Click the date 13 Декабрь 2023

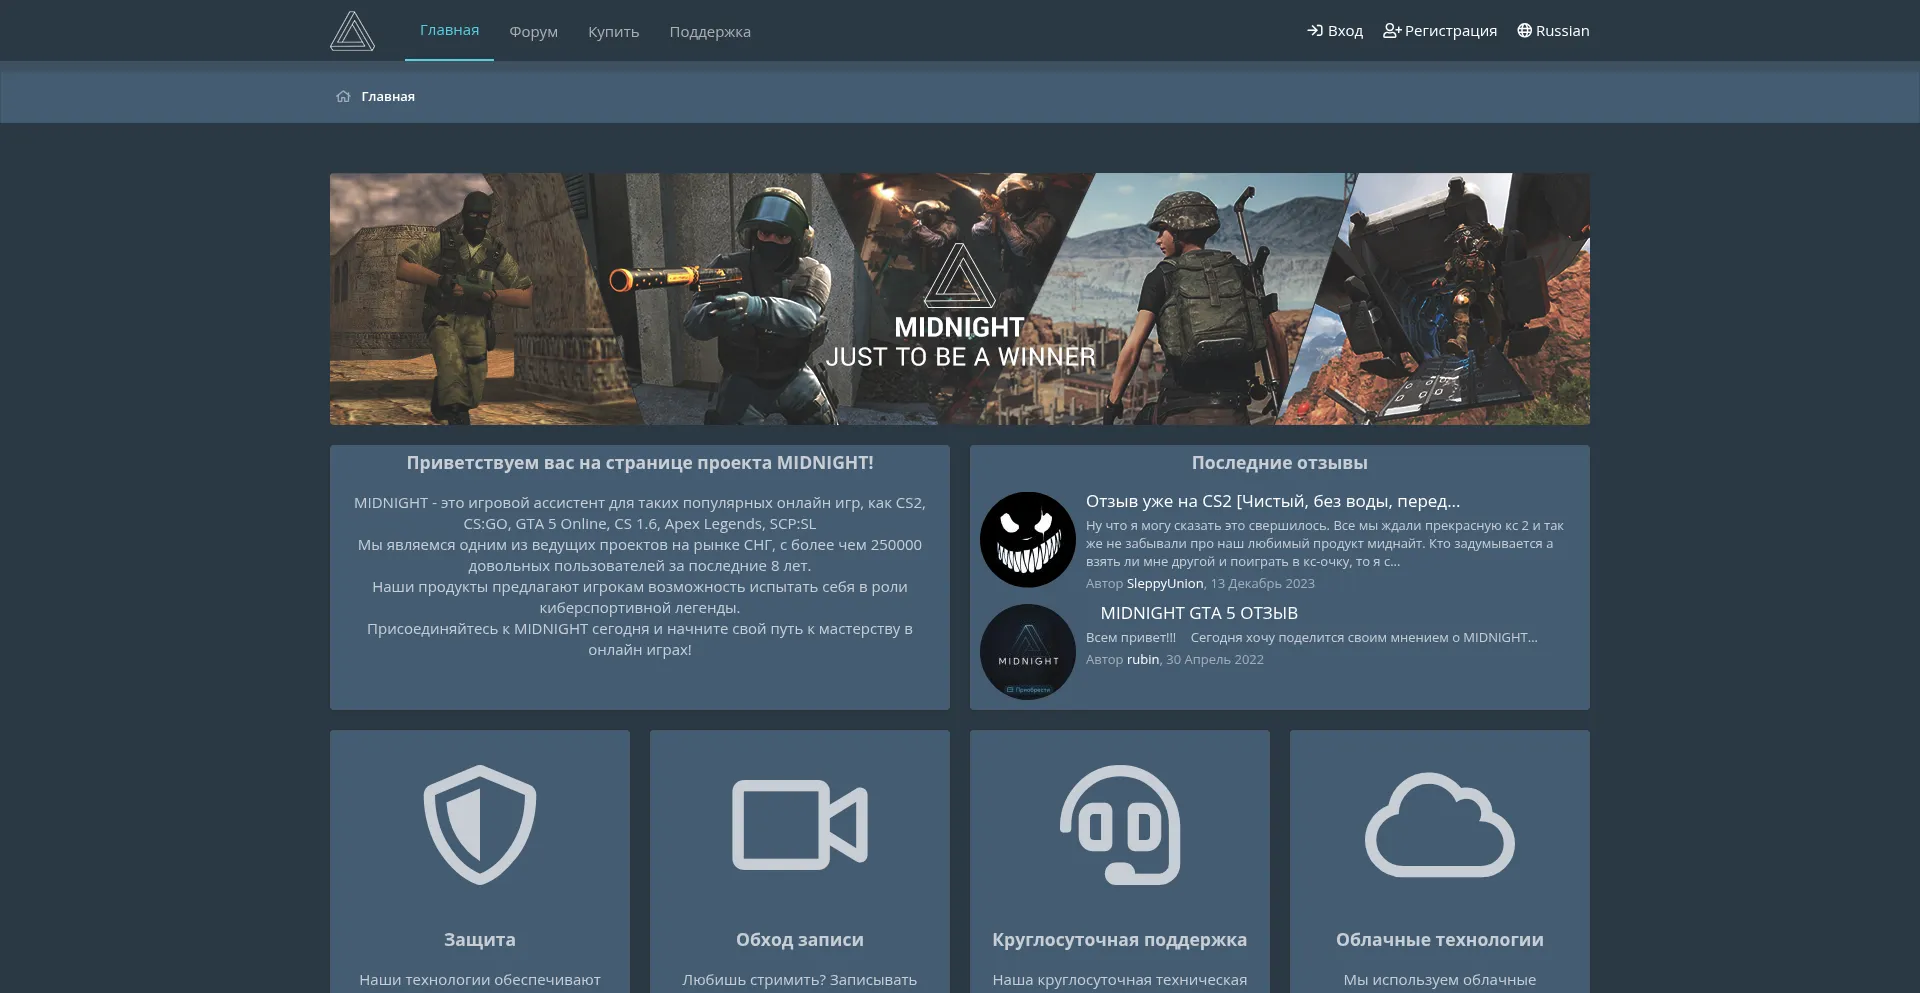click(1263, 584)
